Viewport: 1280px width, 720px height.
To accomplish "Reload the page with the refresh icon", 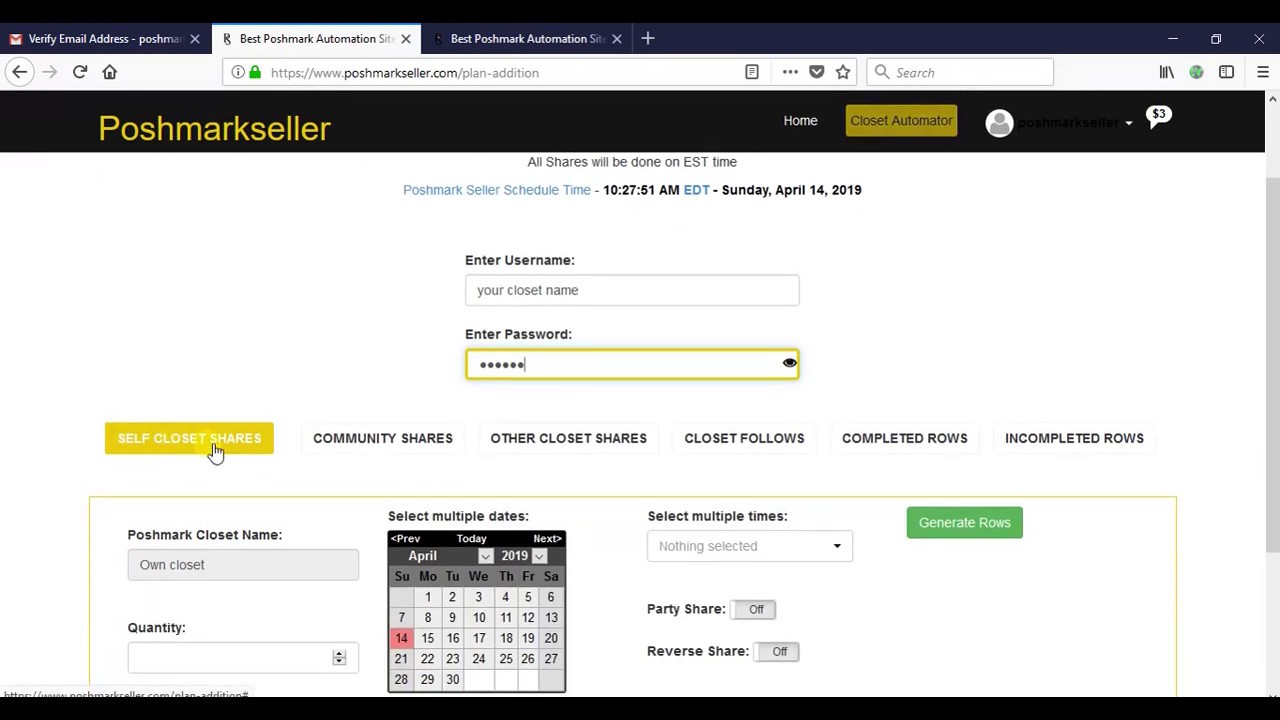I will click(80, 72).
